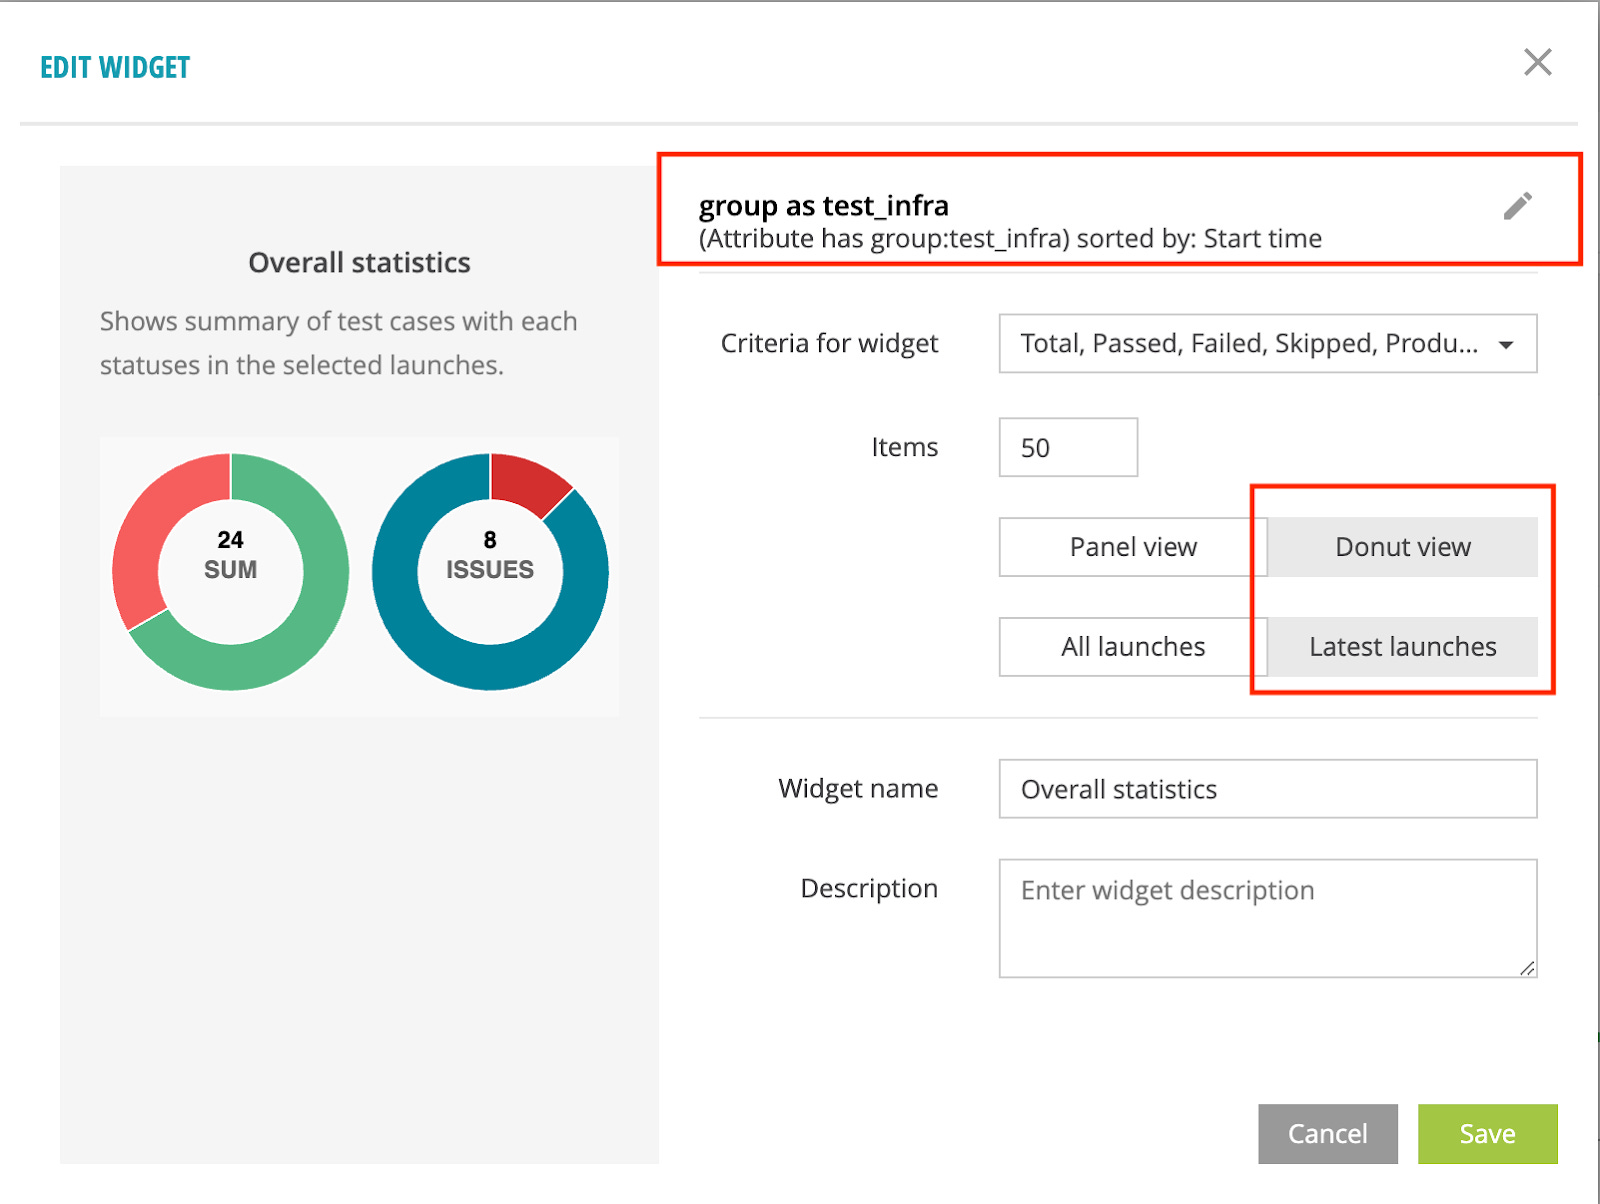
Task: Expand the statuses criteria dropdown list
Action: coord(1267,344)
